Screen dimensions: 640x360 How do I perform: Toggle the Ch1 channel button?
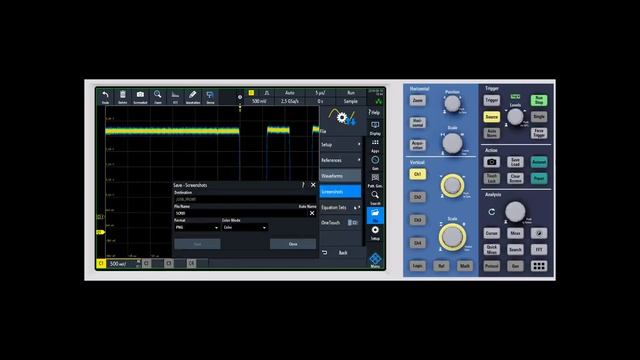[x=417, y=174]
